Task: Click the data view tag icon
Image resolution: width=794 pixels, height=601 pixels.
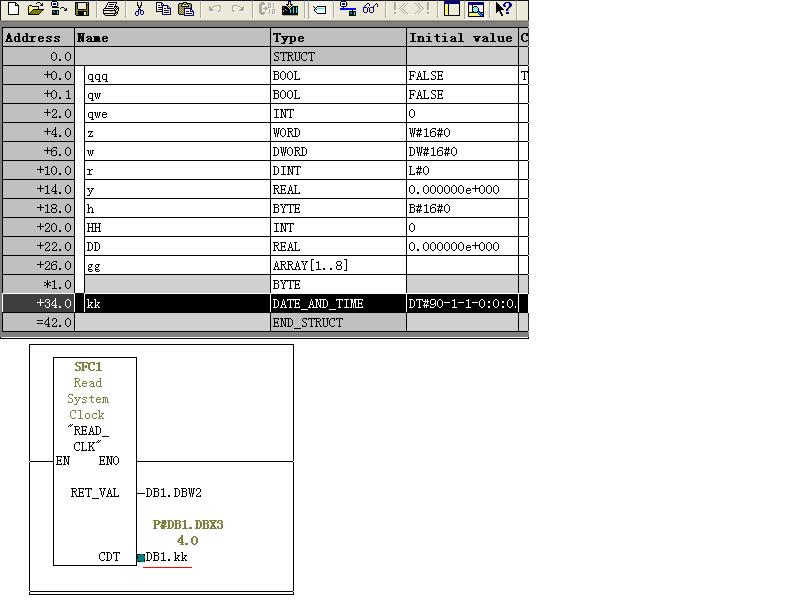Action: point(320,9)
